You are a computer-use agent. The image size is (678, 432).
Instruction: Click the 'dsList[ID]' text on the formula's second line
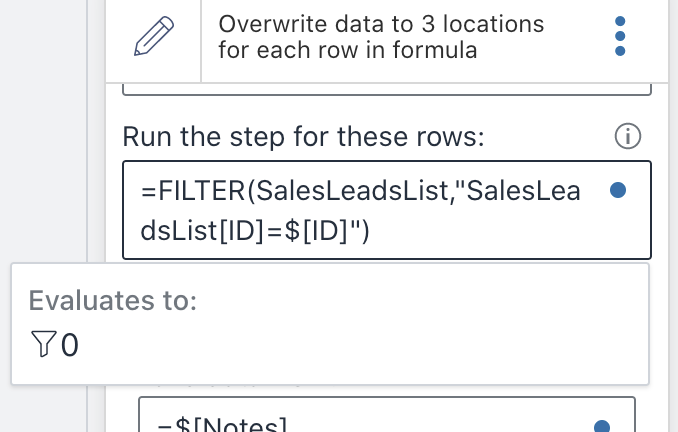click(201, 230)
